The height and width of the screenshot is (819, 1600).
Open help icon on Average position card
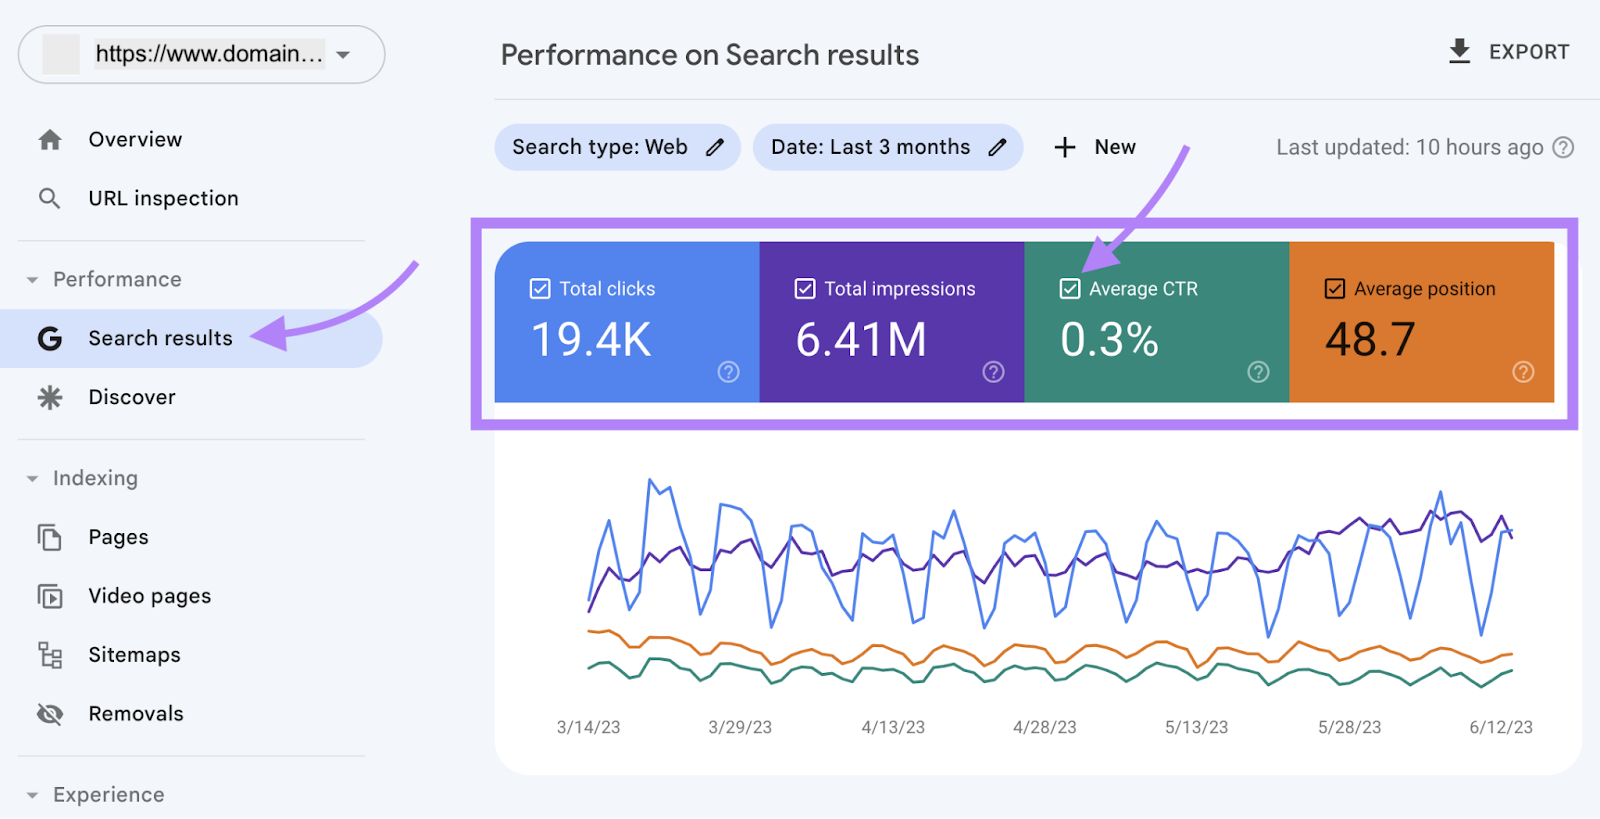[1523, 372]
